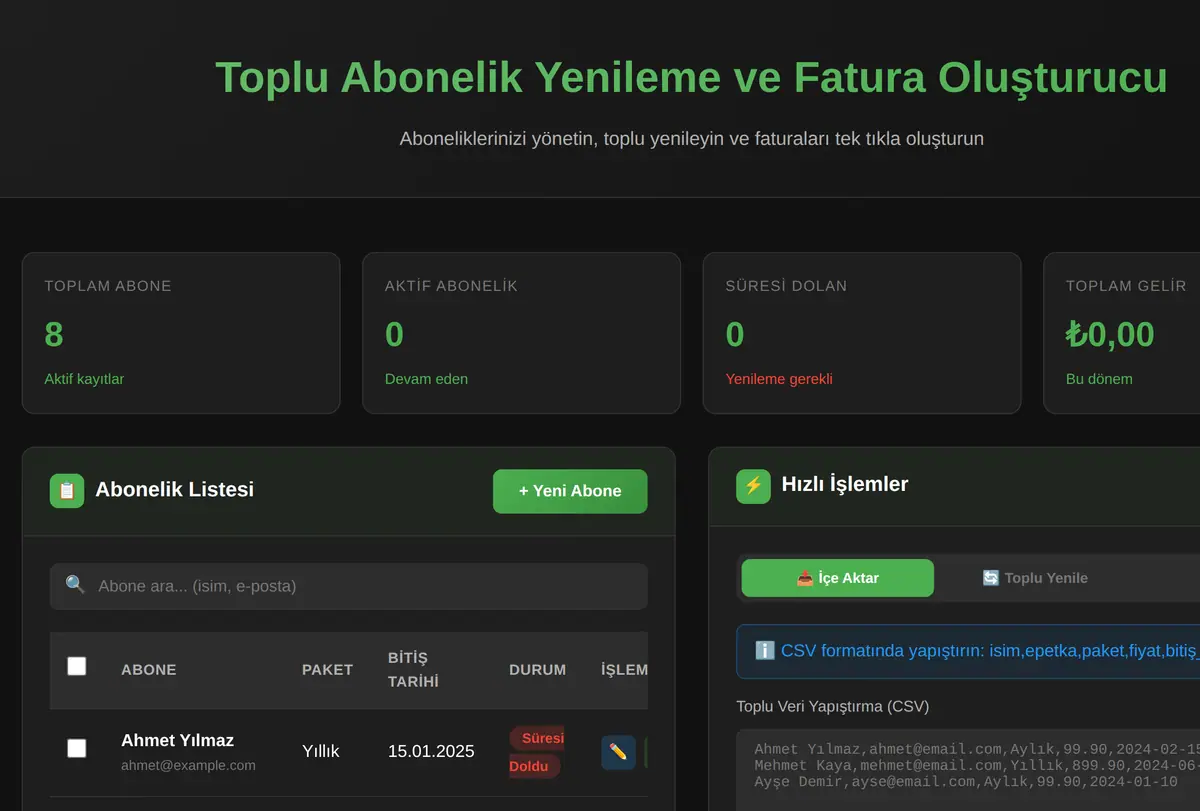Click the email ahmet@example.com
The width and height of the screenshot is (1200, 811).
[x=188, y=765]
